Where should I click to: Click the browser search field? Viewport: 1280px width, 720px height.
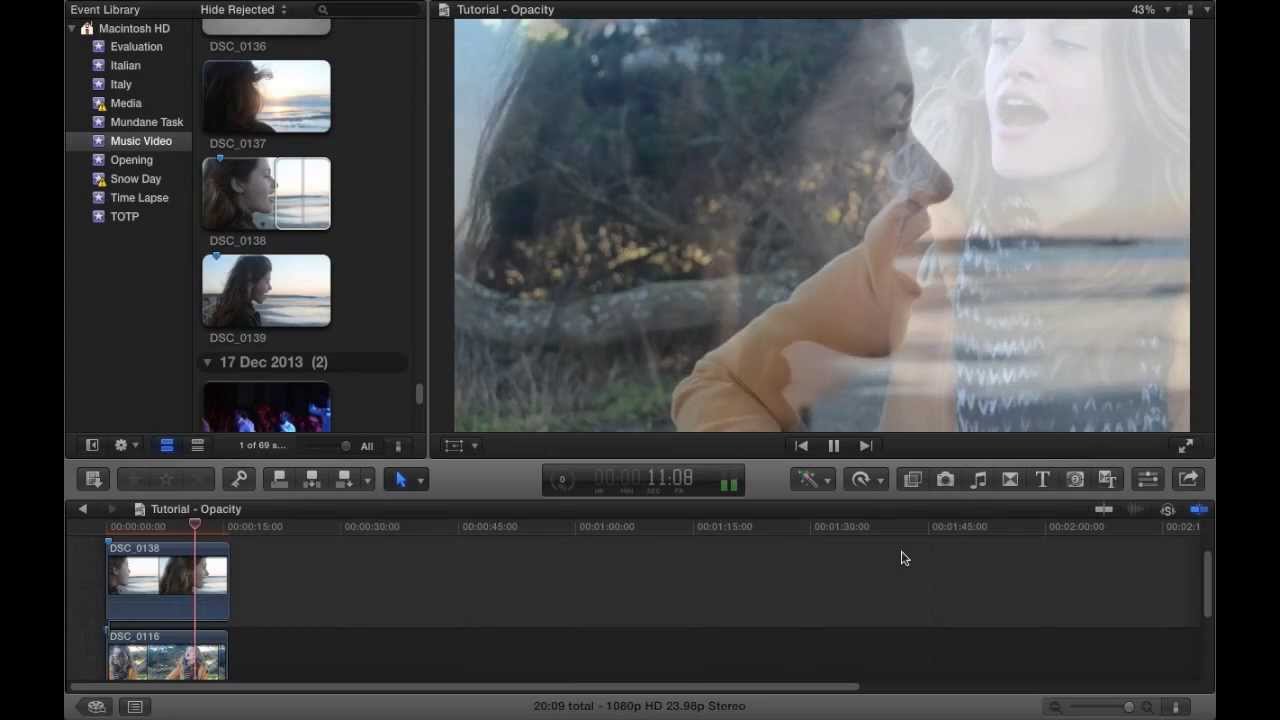[365, 10]
